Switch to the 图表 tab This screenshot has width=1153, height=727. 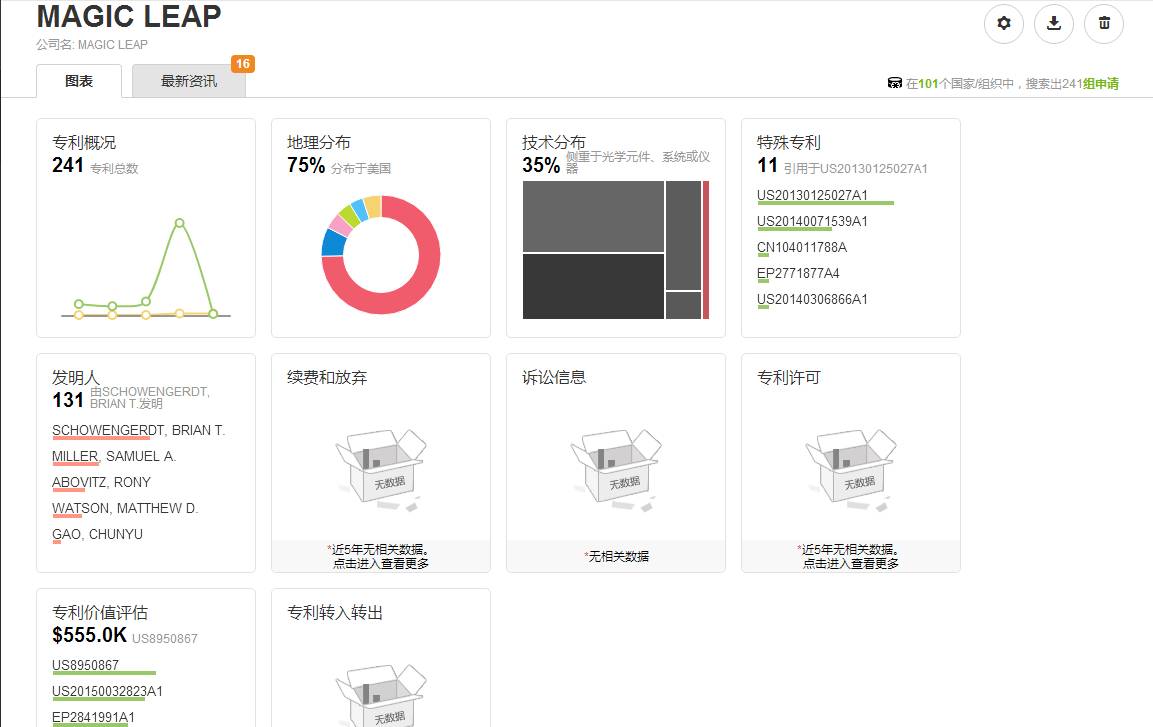[x=79, y=81]
